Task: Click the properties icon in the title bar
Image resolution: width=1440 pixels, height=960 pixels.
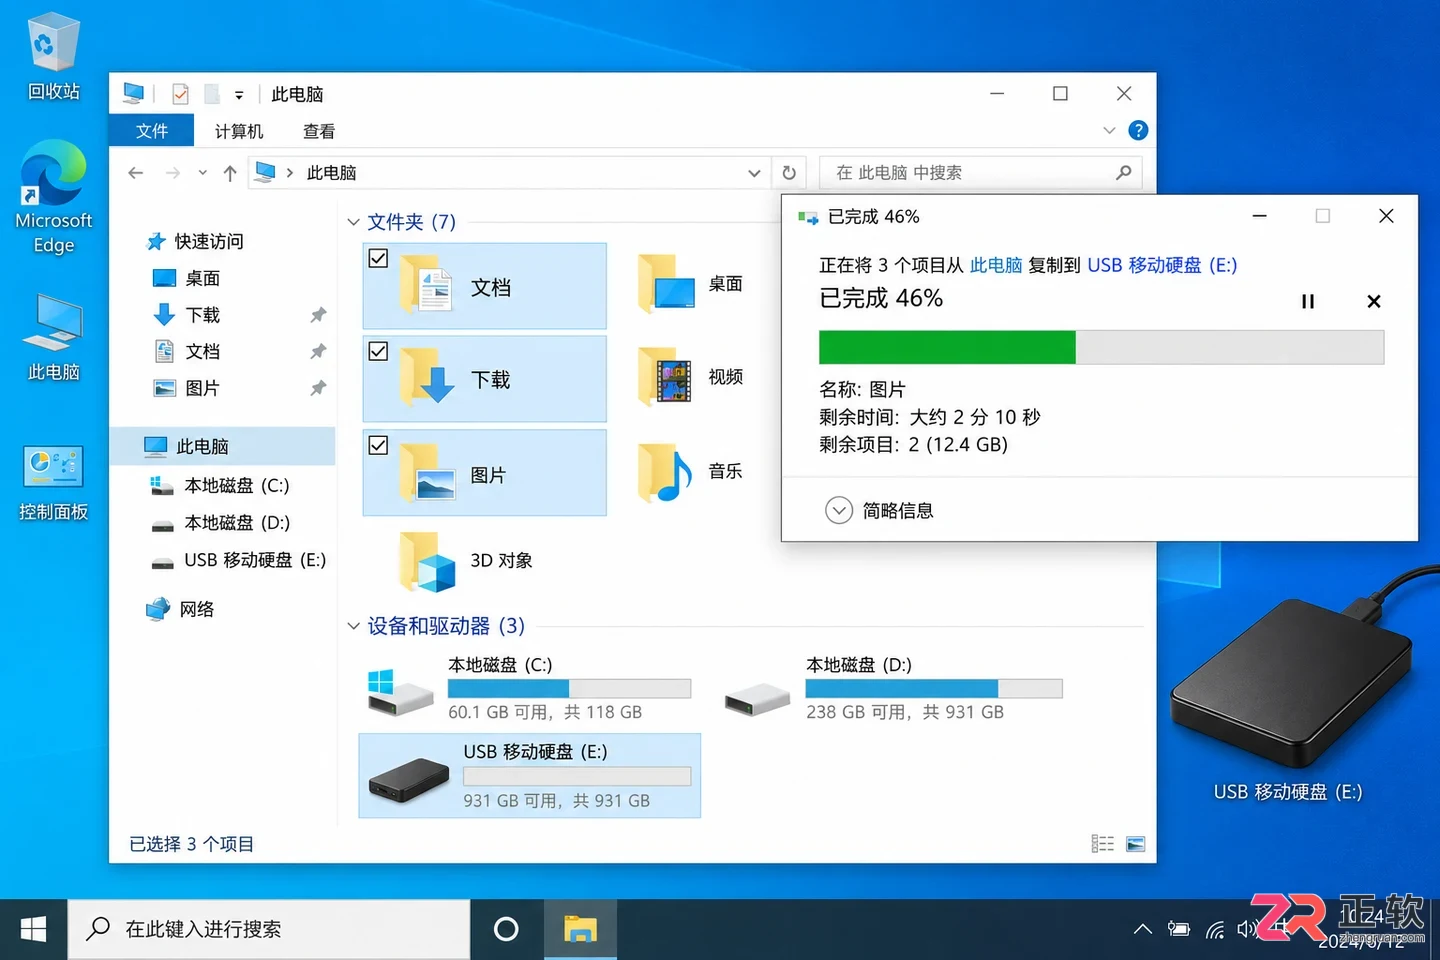Action: point(180,94)
